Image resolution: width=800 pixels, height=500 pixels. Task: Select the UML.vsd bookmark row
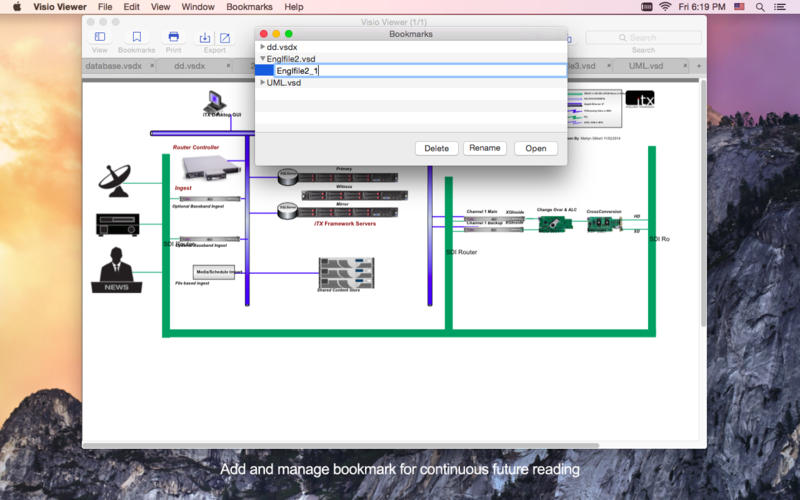click(x=411, y=82)
